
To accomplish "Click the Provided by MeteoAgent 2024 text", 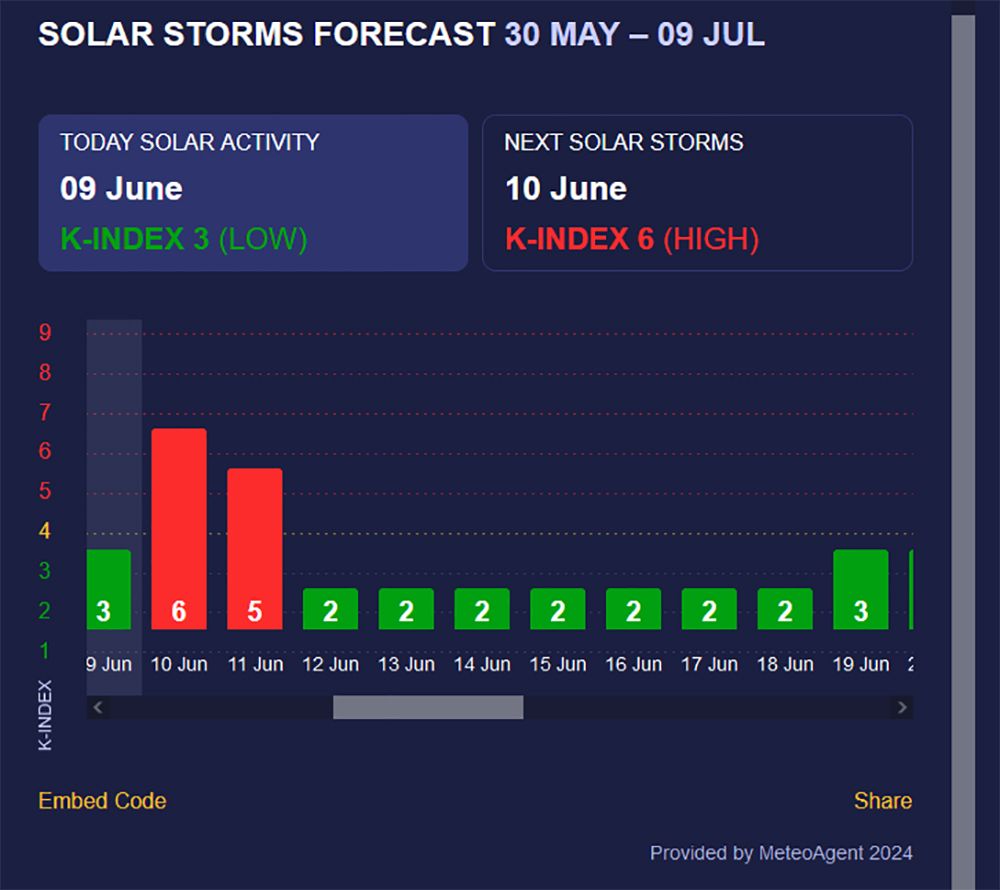I will [781, 853].
